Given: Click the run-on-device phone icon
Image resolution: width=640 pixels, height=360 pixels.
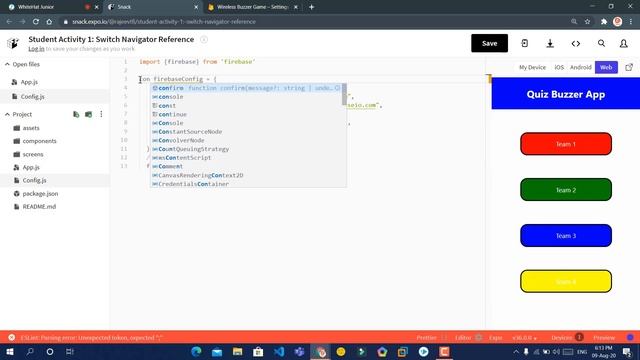Looking at the screenshot, I should [524, 43].
